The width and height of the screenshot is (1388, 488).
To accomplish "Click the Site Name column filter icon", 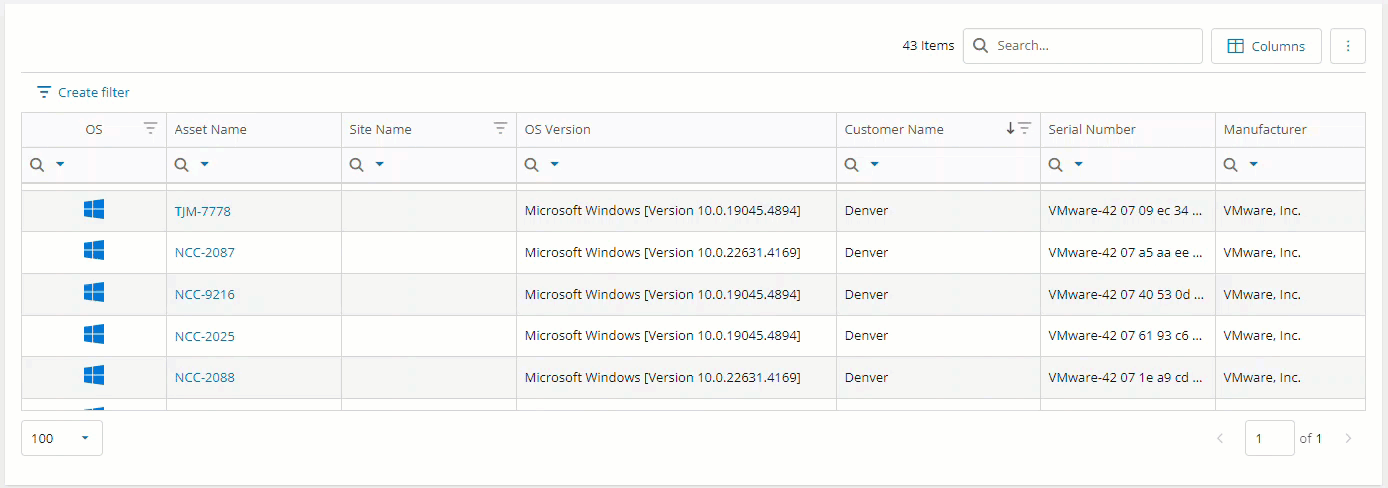I will (500, 129).
